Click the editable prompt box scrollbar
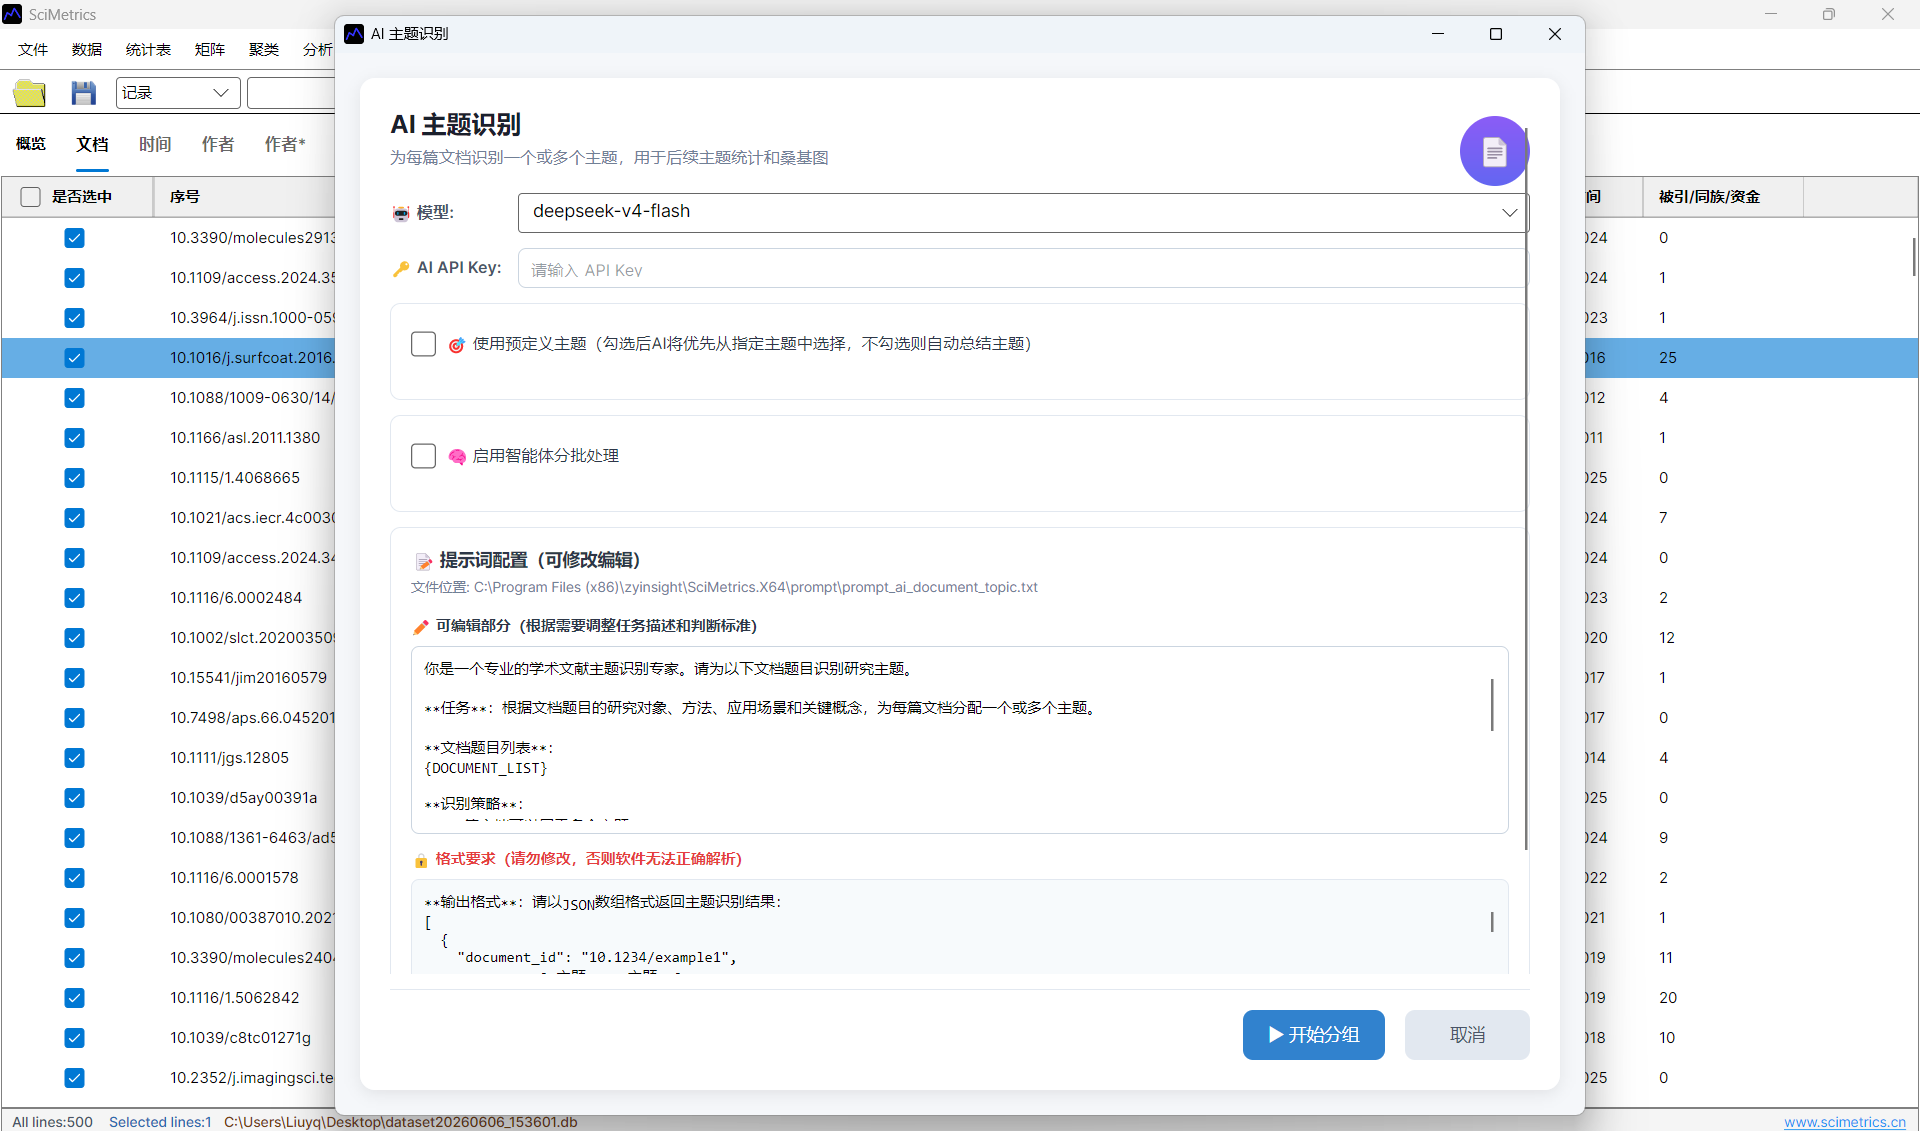This screenshot has height=1131, width=1920. pyautogui.click(x=1492, y=705)
